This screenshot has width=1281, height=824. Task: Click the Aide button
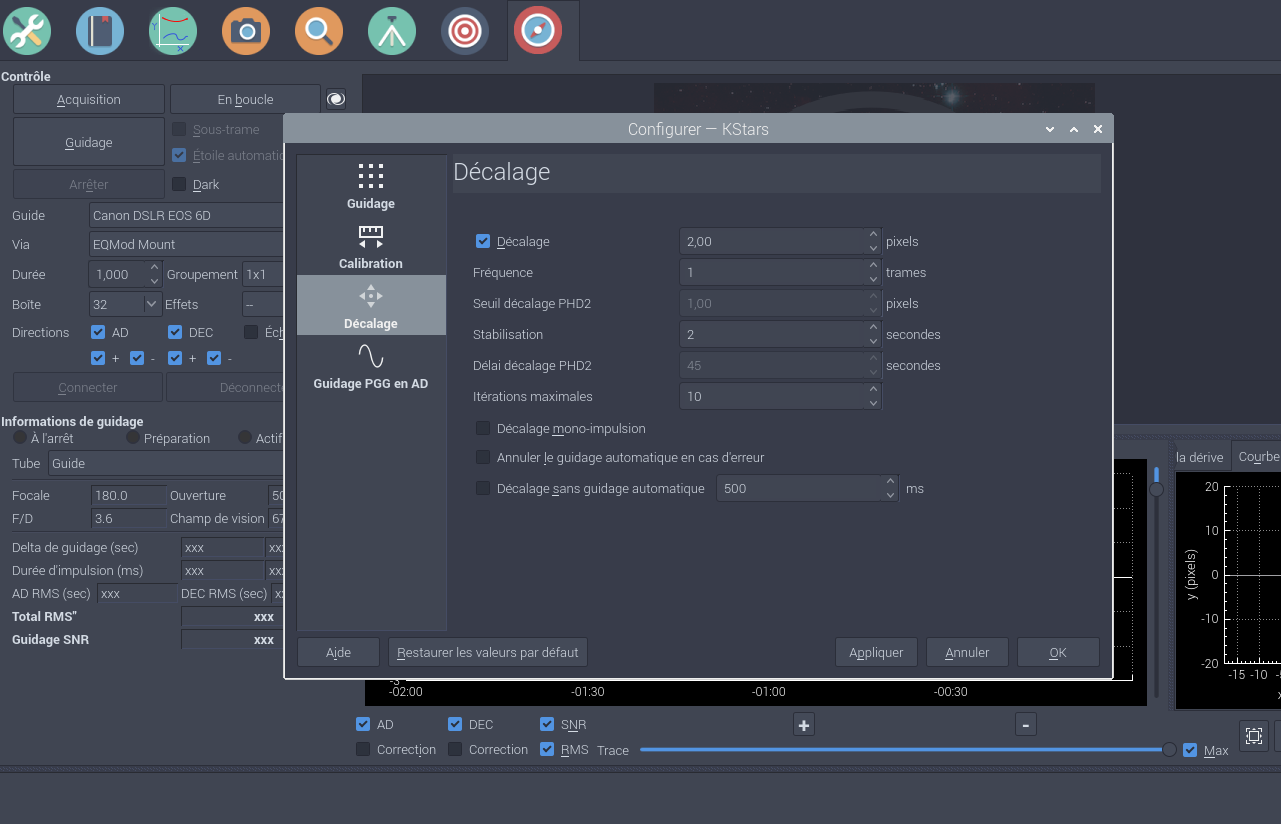(338, 652)
